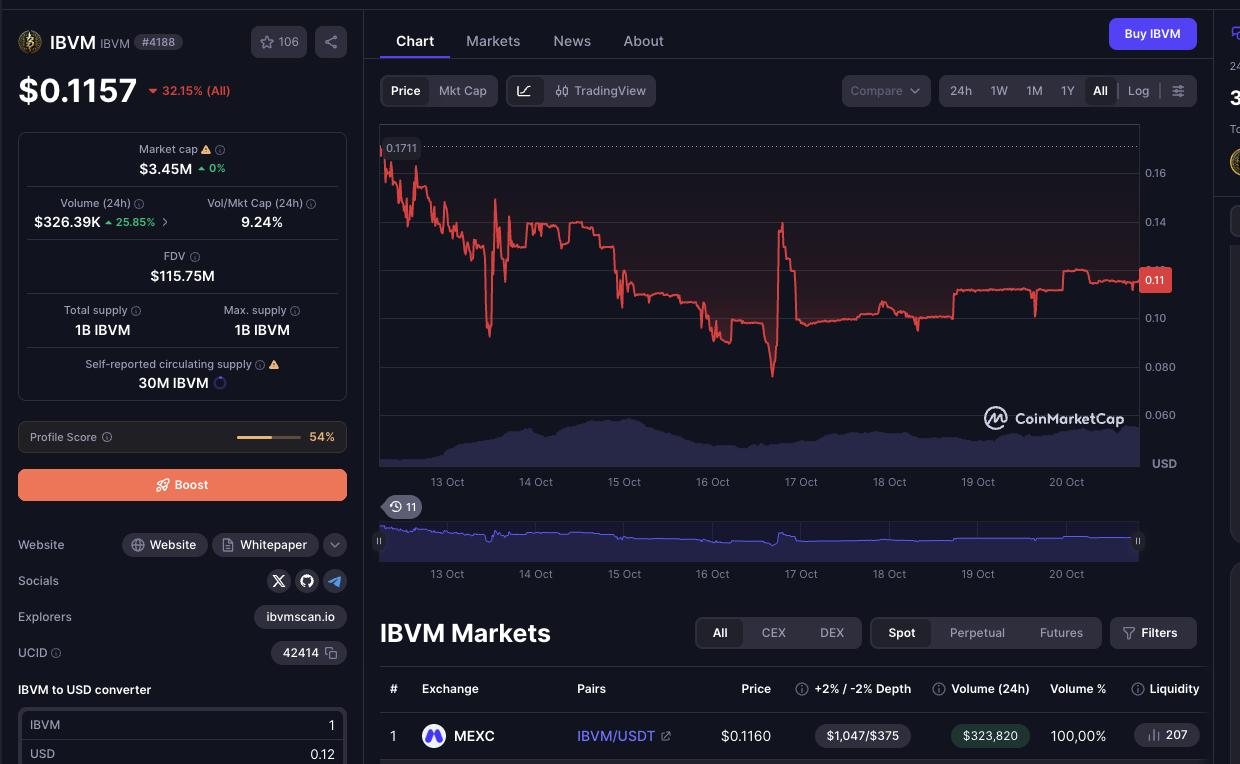This screenshot has height=764, width=1240.
Task: Grab the right handle of the chart range slider
Action: (x=1138, y=541)
